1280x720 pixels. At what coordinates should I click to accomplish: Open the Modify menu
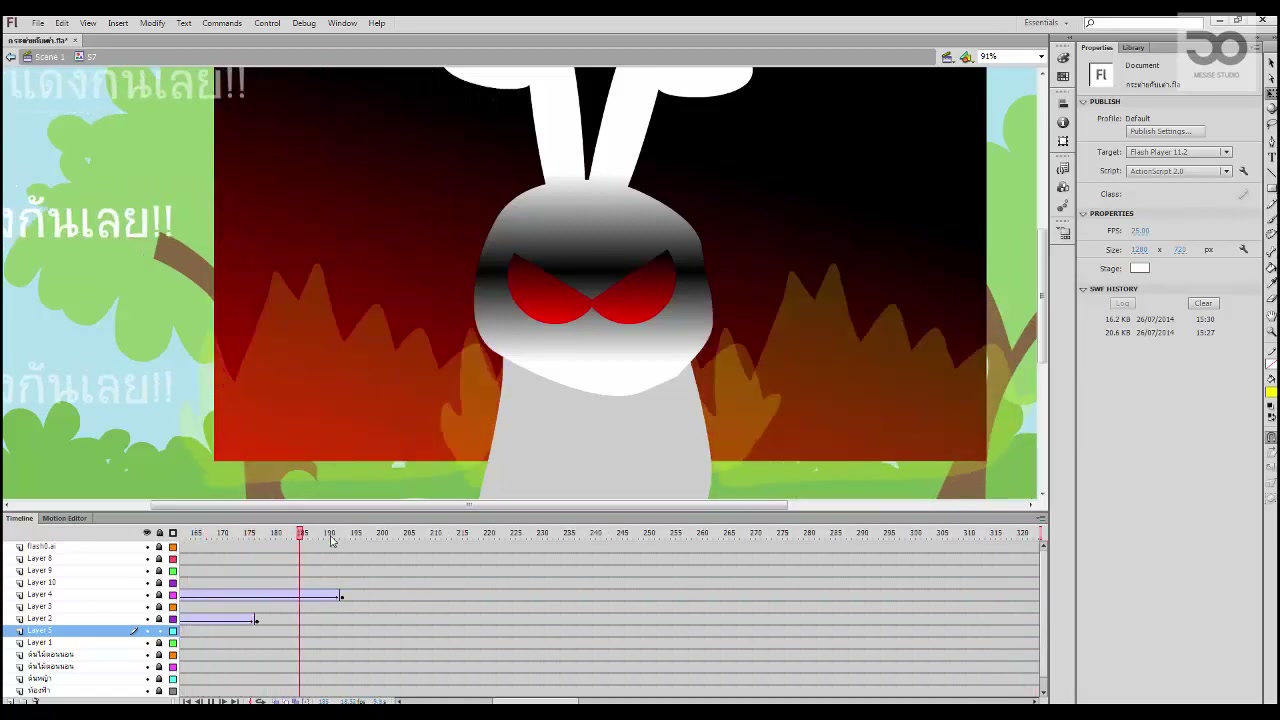click(x=152, y=23)
